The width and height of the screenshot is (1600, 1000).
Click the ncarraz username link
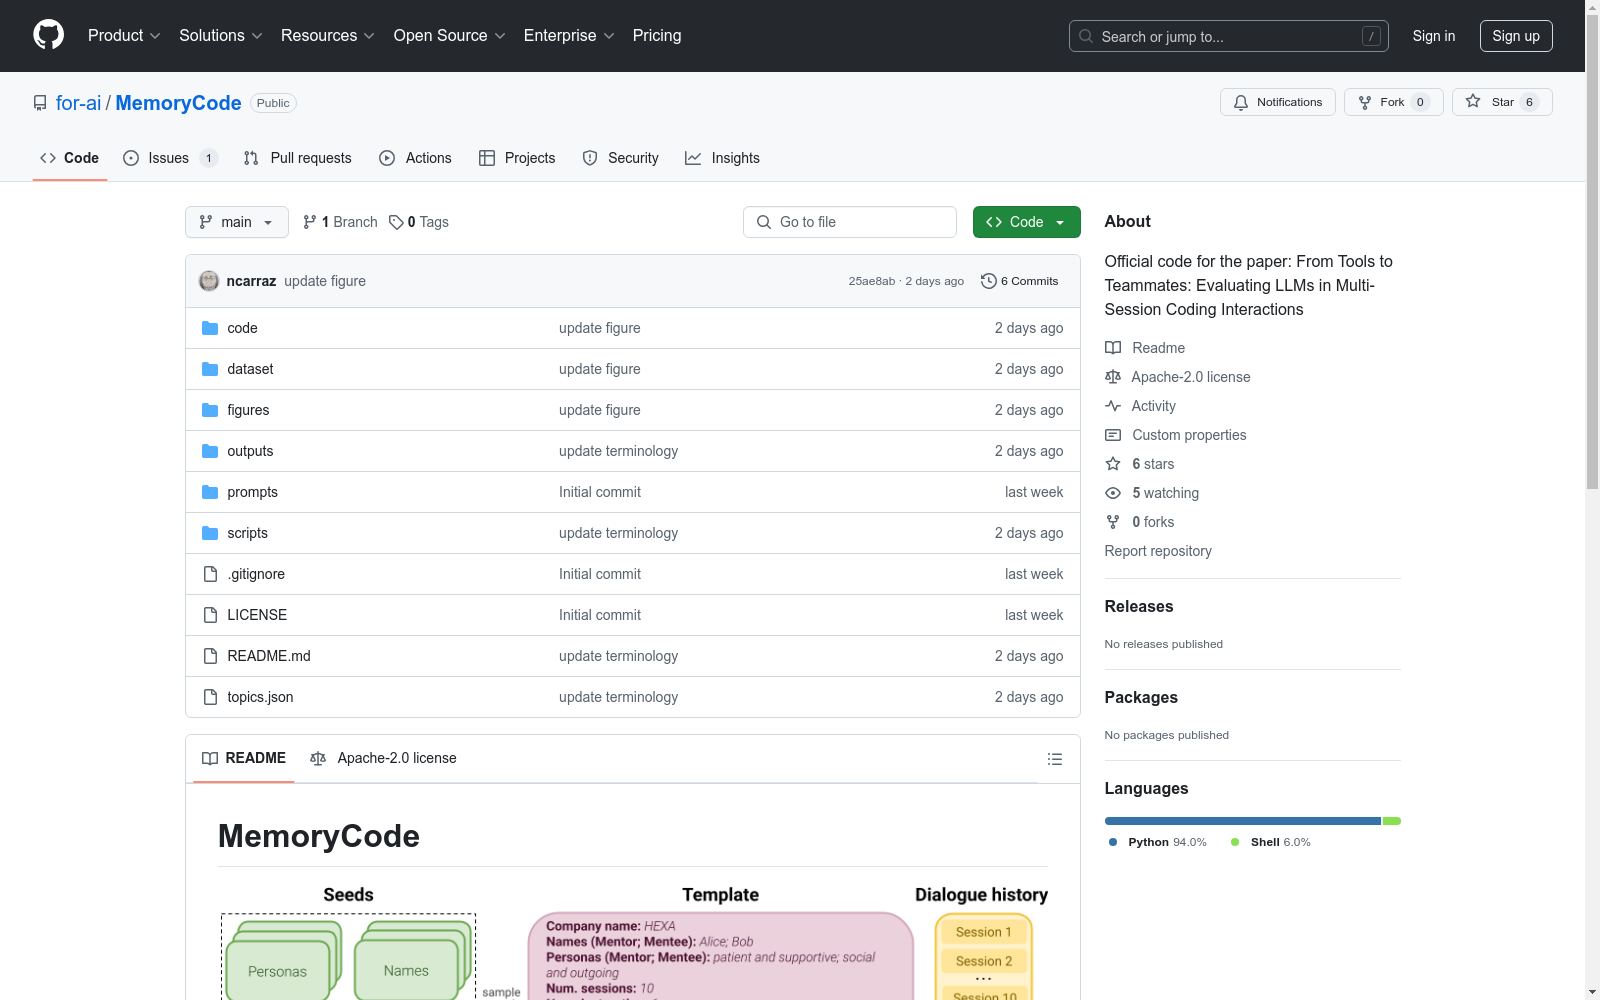(x=251, y=281)
